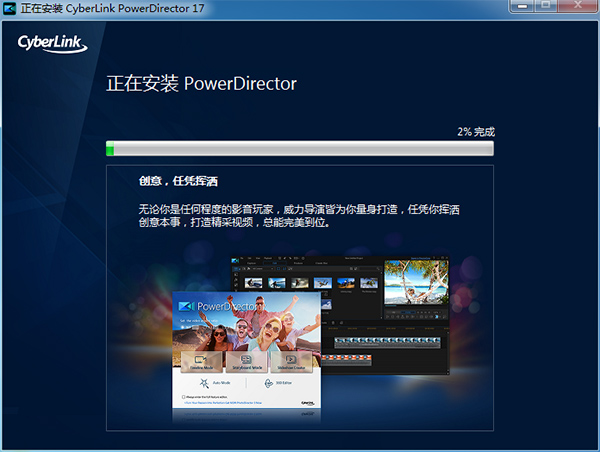The image size is (600, 452).
Task: Click the green filled part of progress bar
Action: pos(110,149)
